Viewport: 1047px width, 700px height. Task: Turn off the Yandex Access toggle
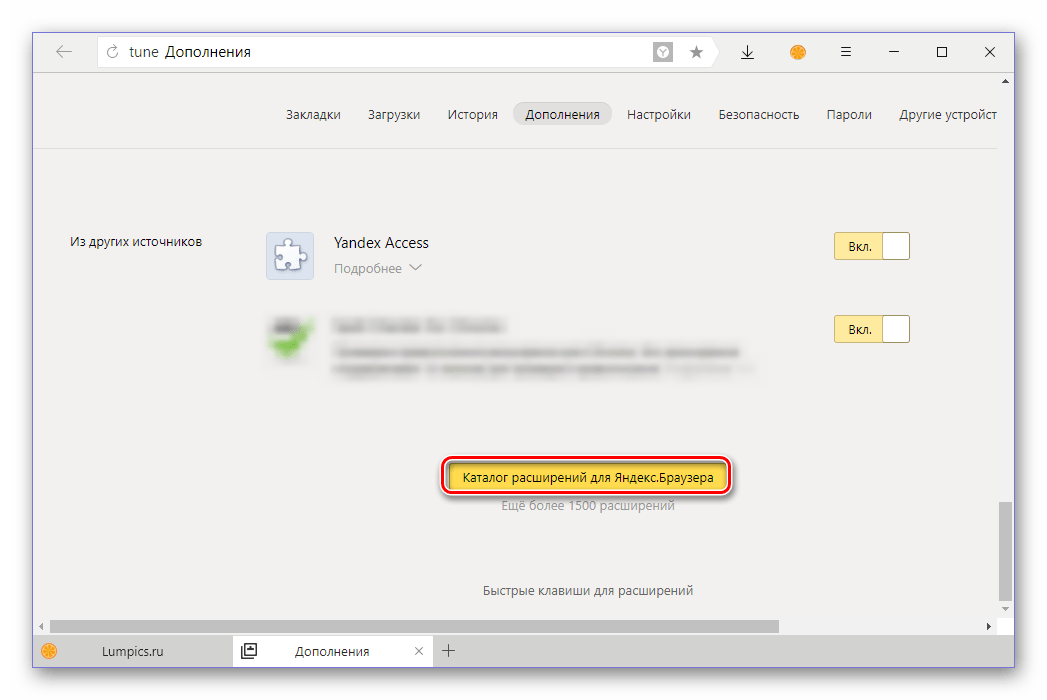tap(871, 246)
